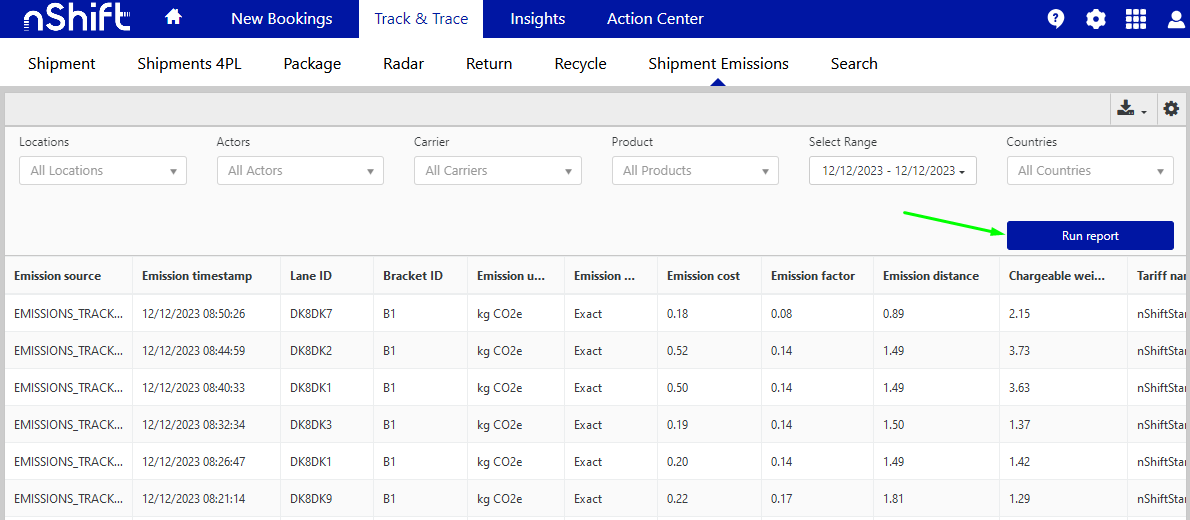Expand the All Countries dropdown
The width and height of the screenshot is (1190, 520).
pos(1089,171)
